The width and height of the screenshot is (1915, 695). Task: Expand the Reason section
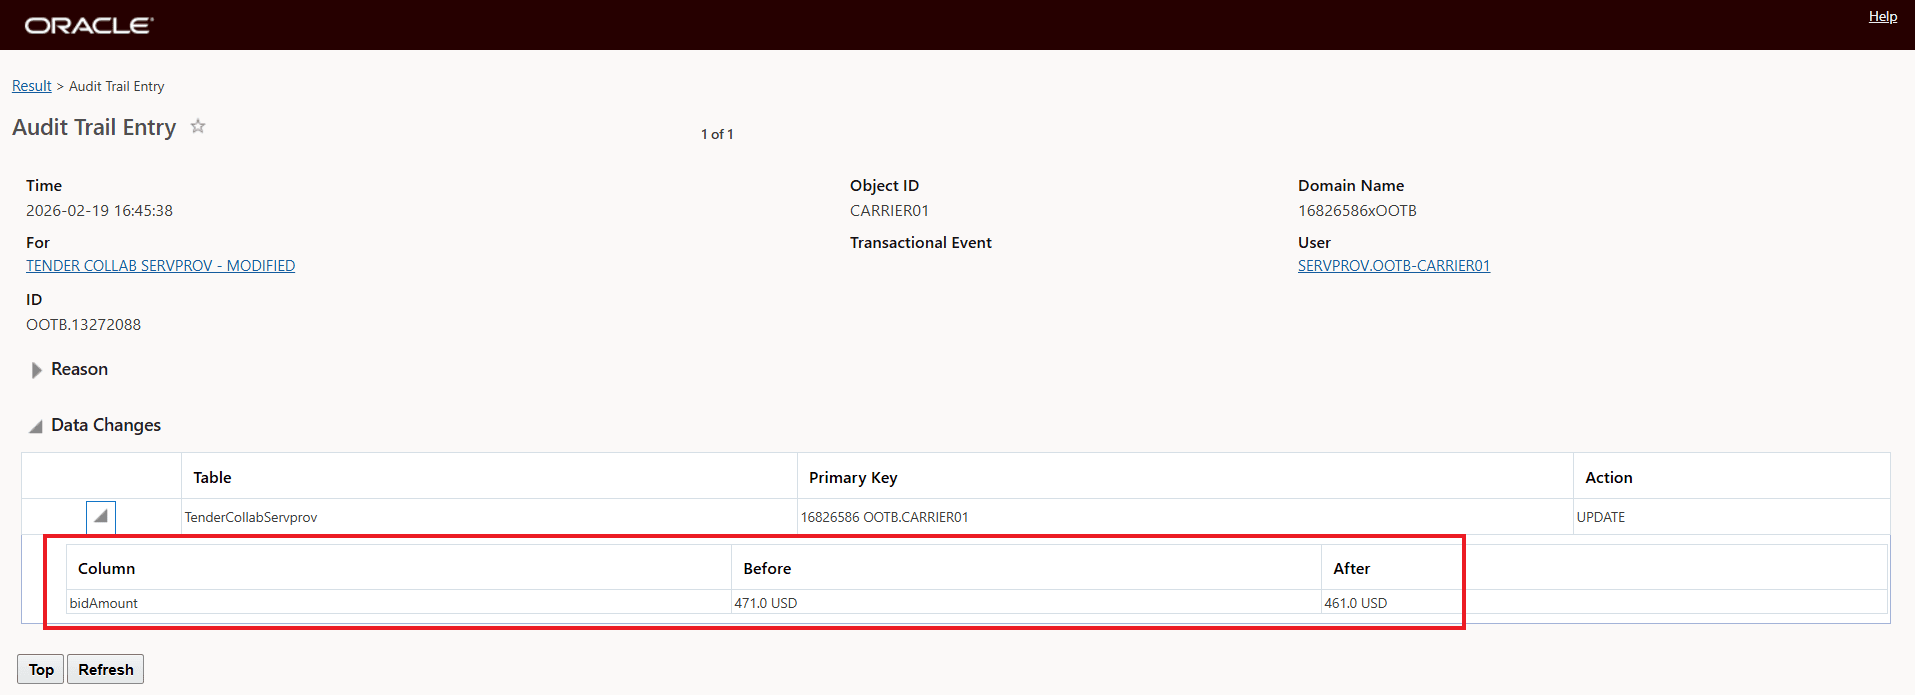coord(37,370)
